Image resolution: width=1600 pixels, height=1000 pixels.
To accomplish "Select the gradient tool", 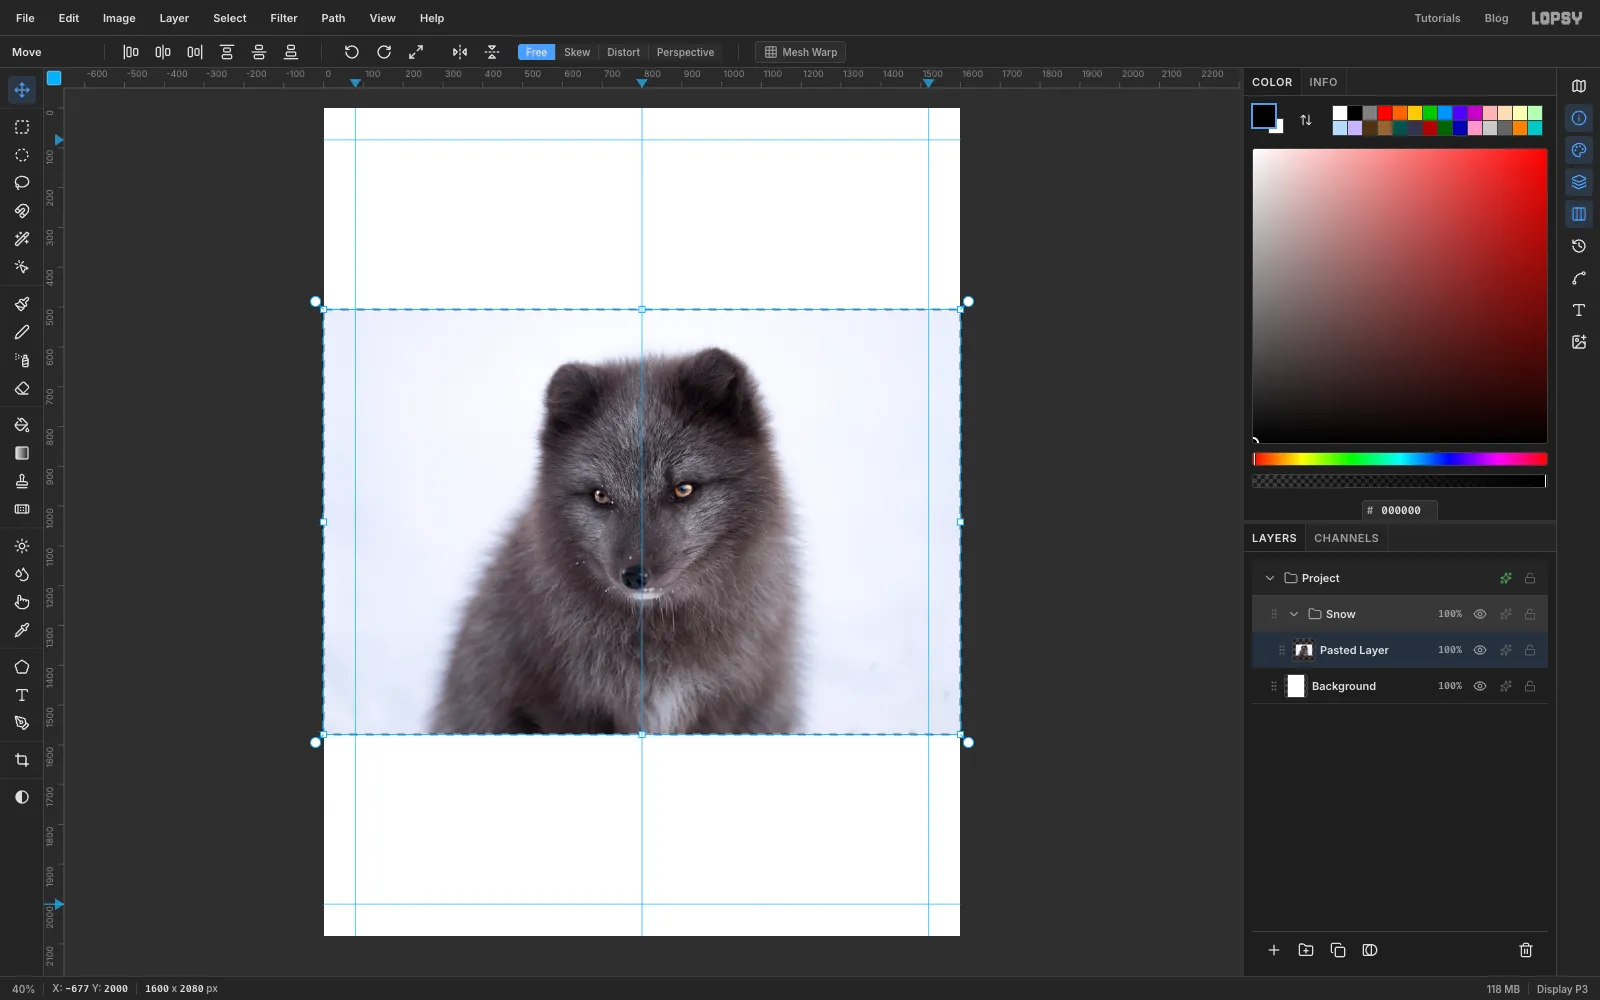I will 22,453.
